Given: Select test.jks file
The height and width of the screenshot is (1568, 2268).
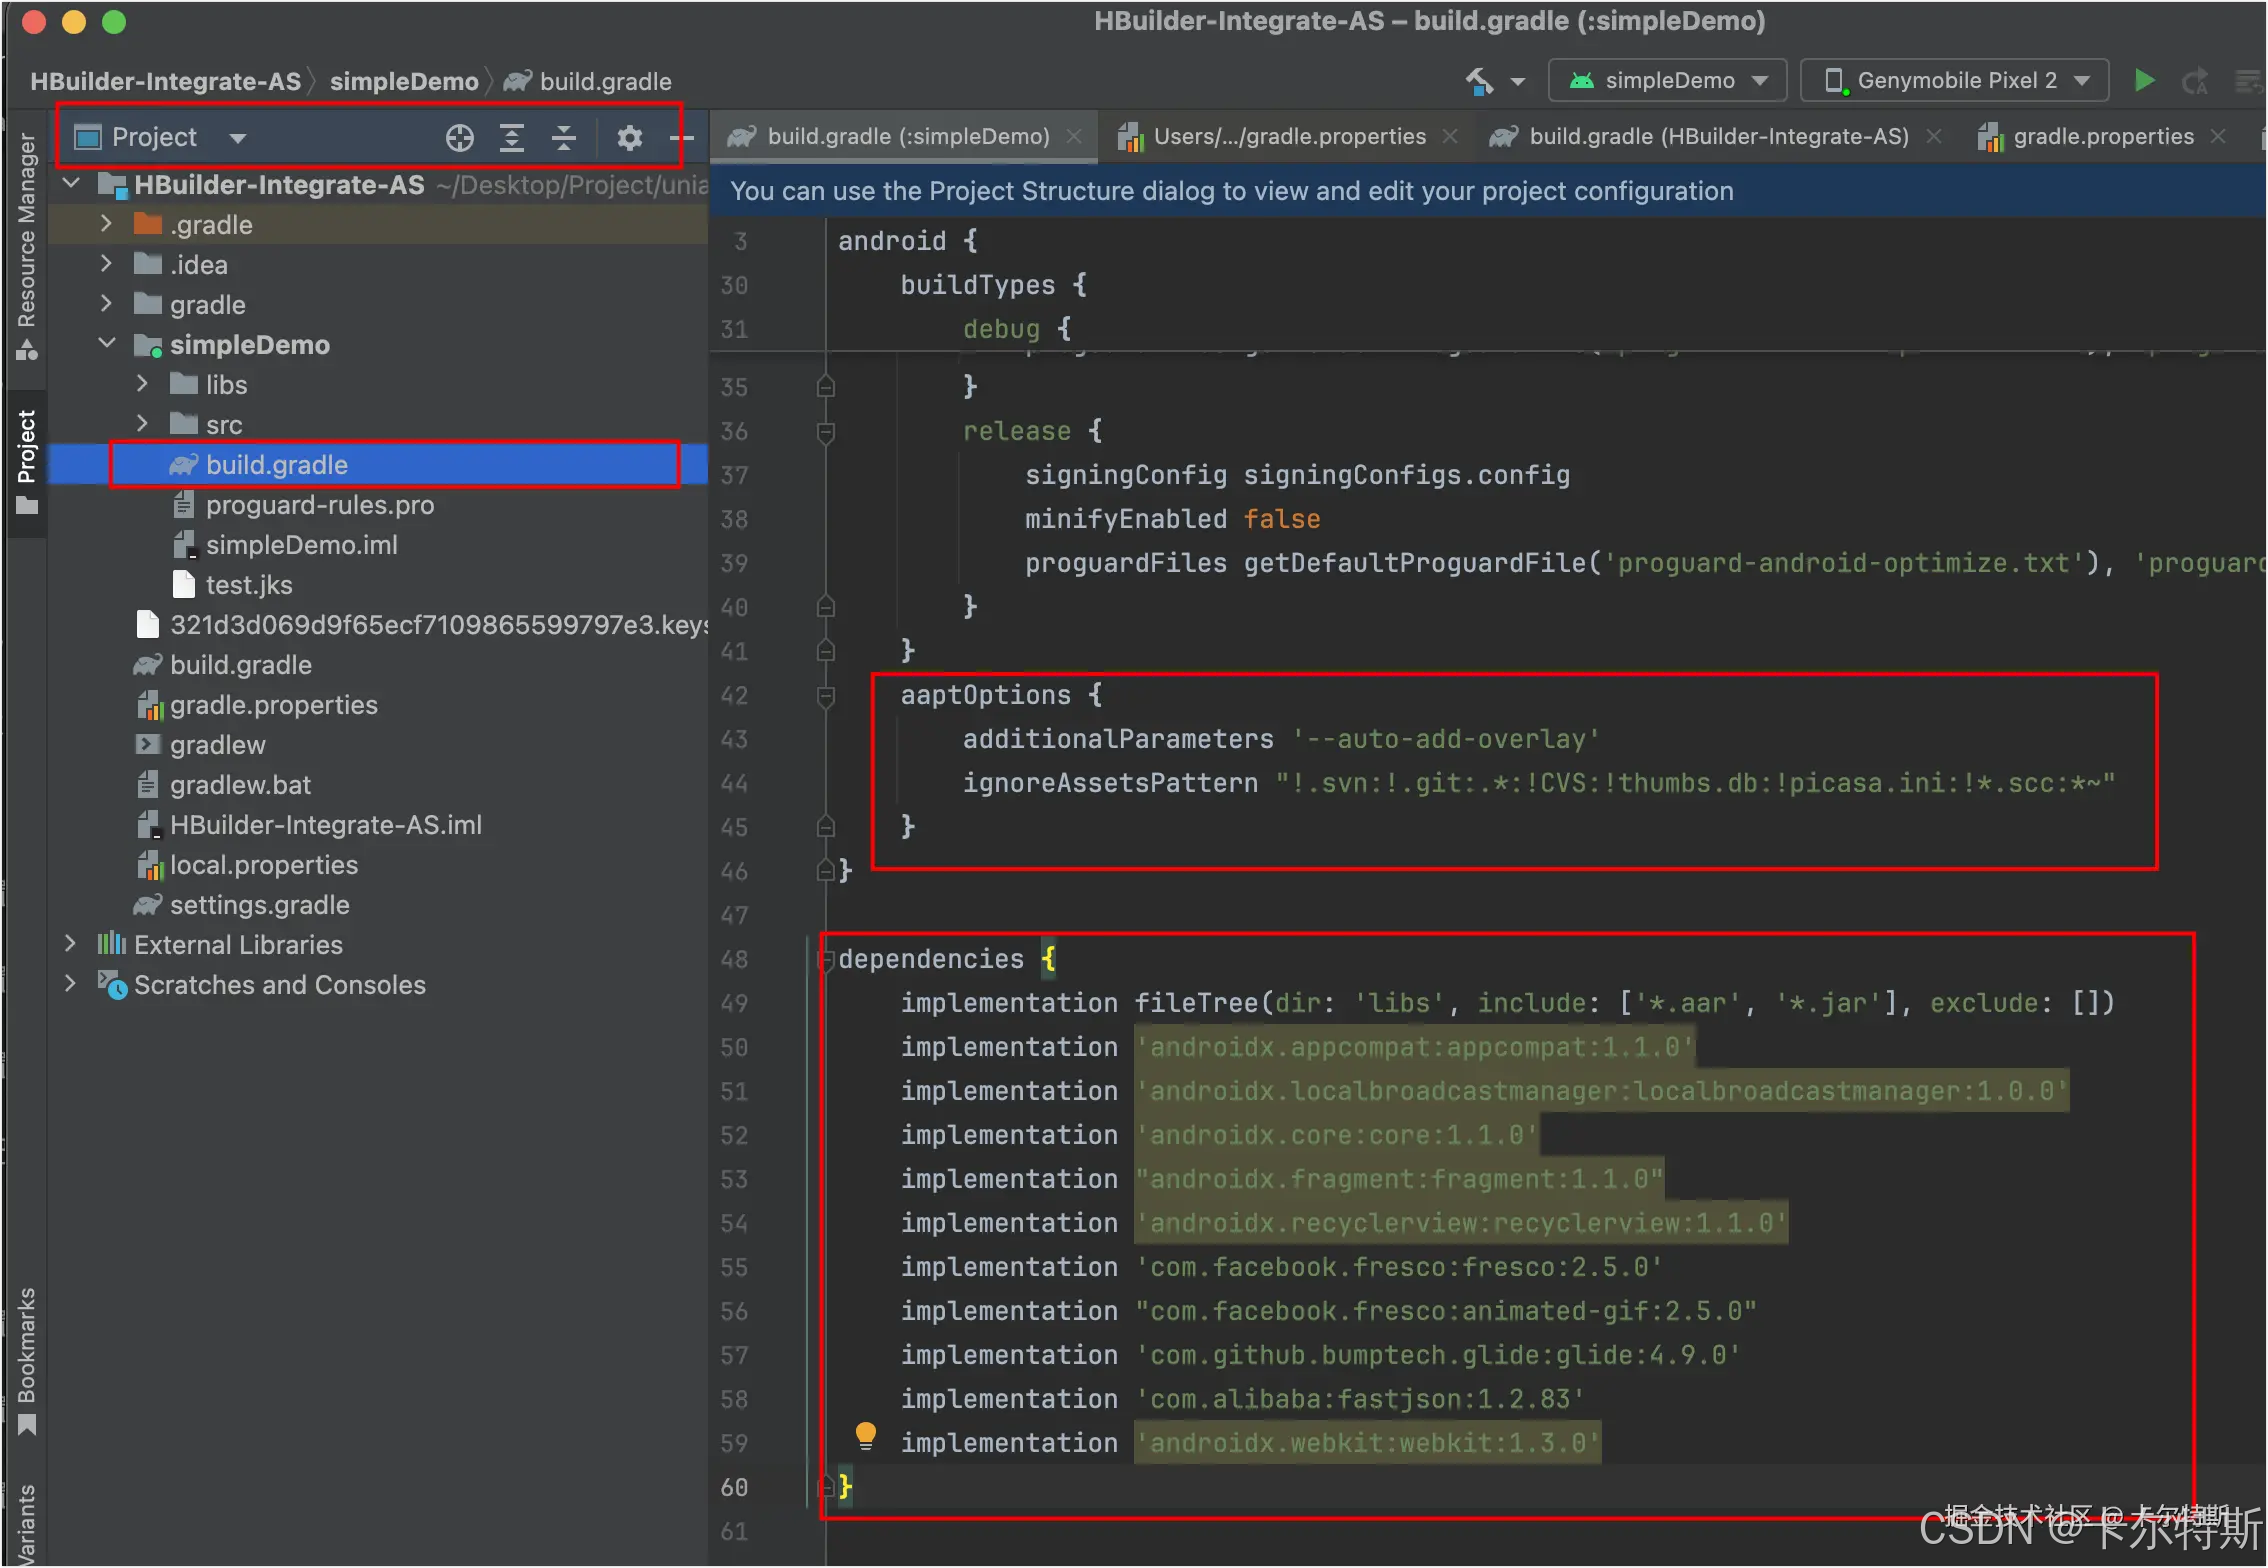Looking at the screenshot, I should 378,585.
